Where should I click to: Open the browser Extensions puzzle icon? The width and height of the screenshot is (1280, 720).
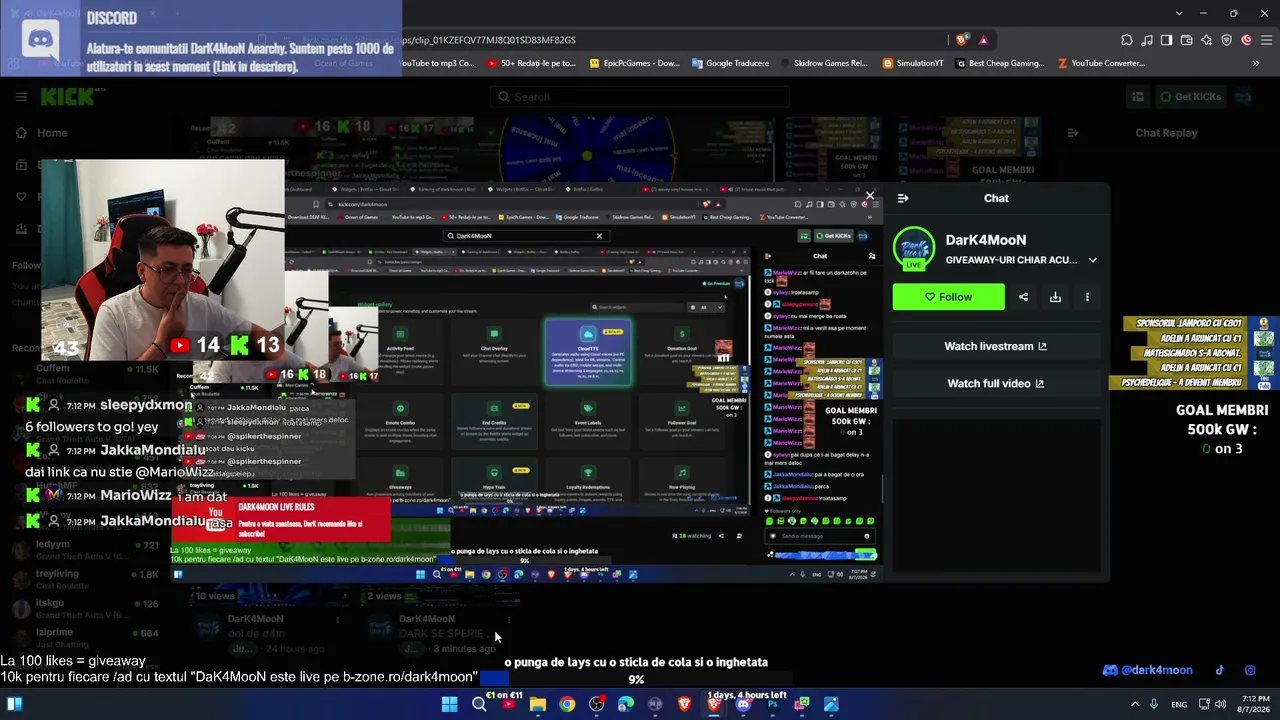point(1127,40)
